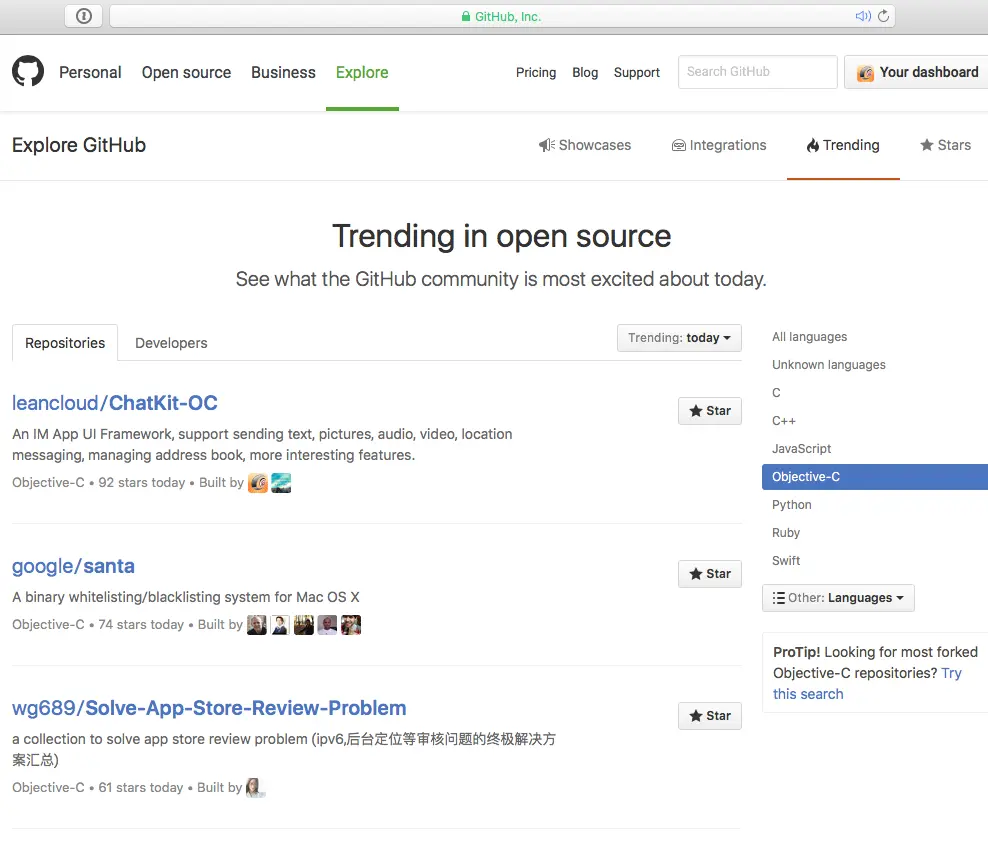Click '74 stars today' text
Viewport: 988px width, 848px height.
[141, 624]
